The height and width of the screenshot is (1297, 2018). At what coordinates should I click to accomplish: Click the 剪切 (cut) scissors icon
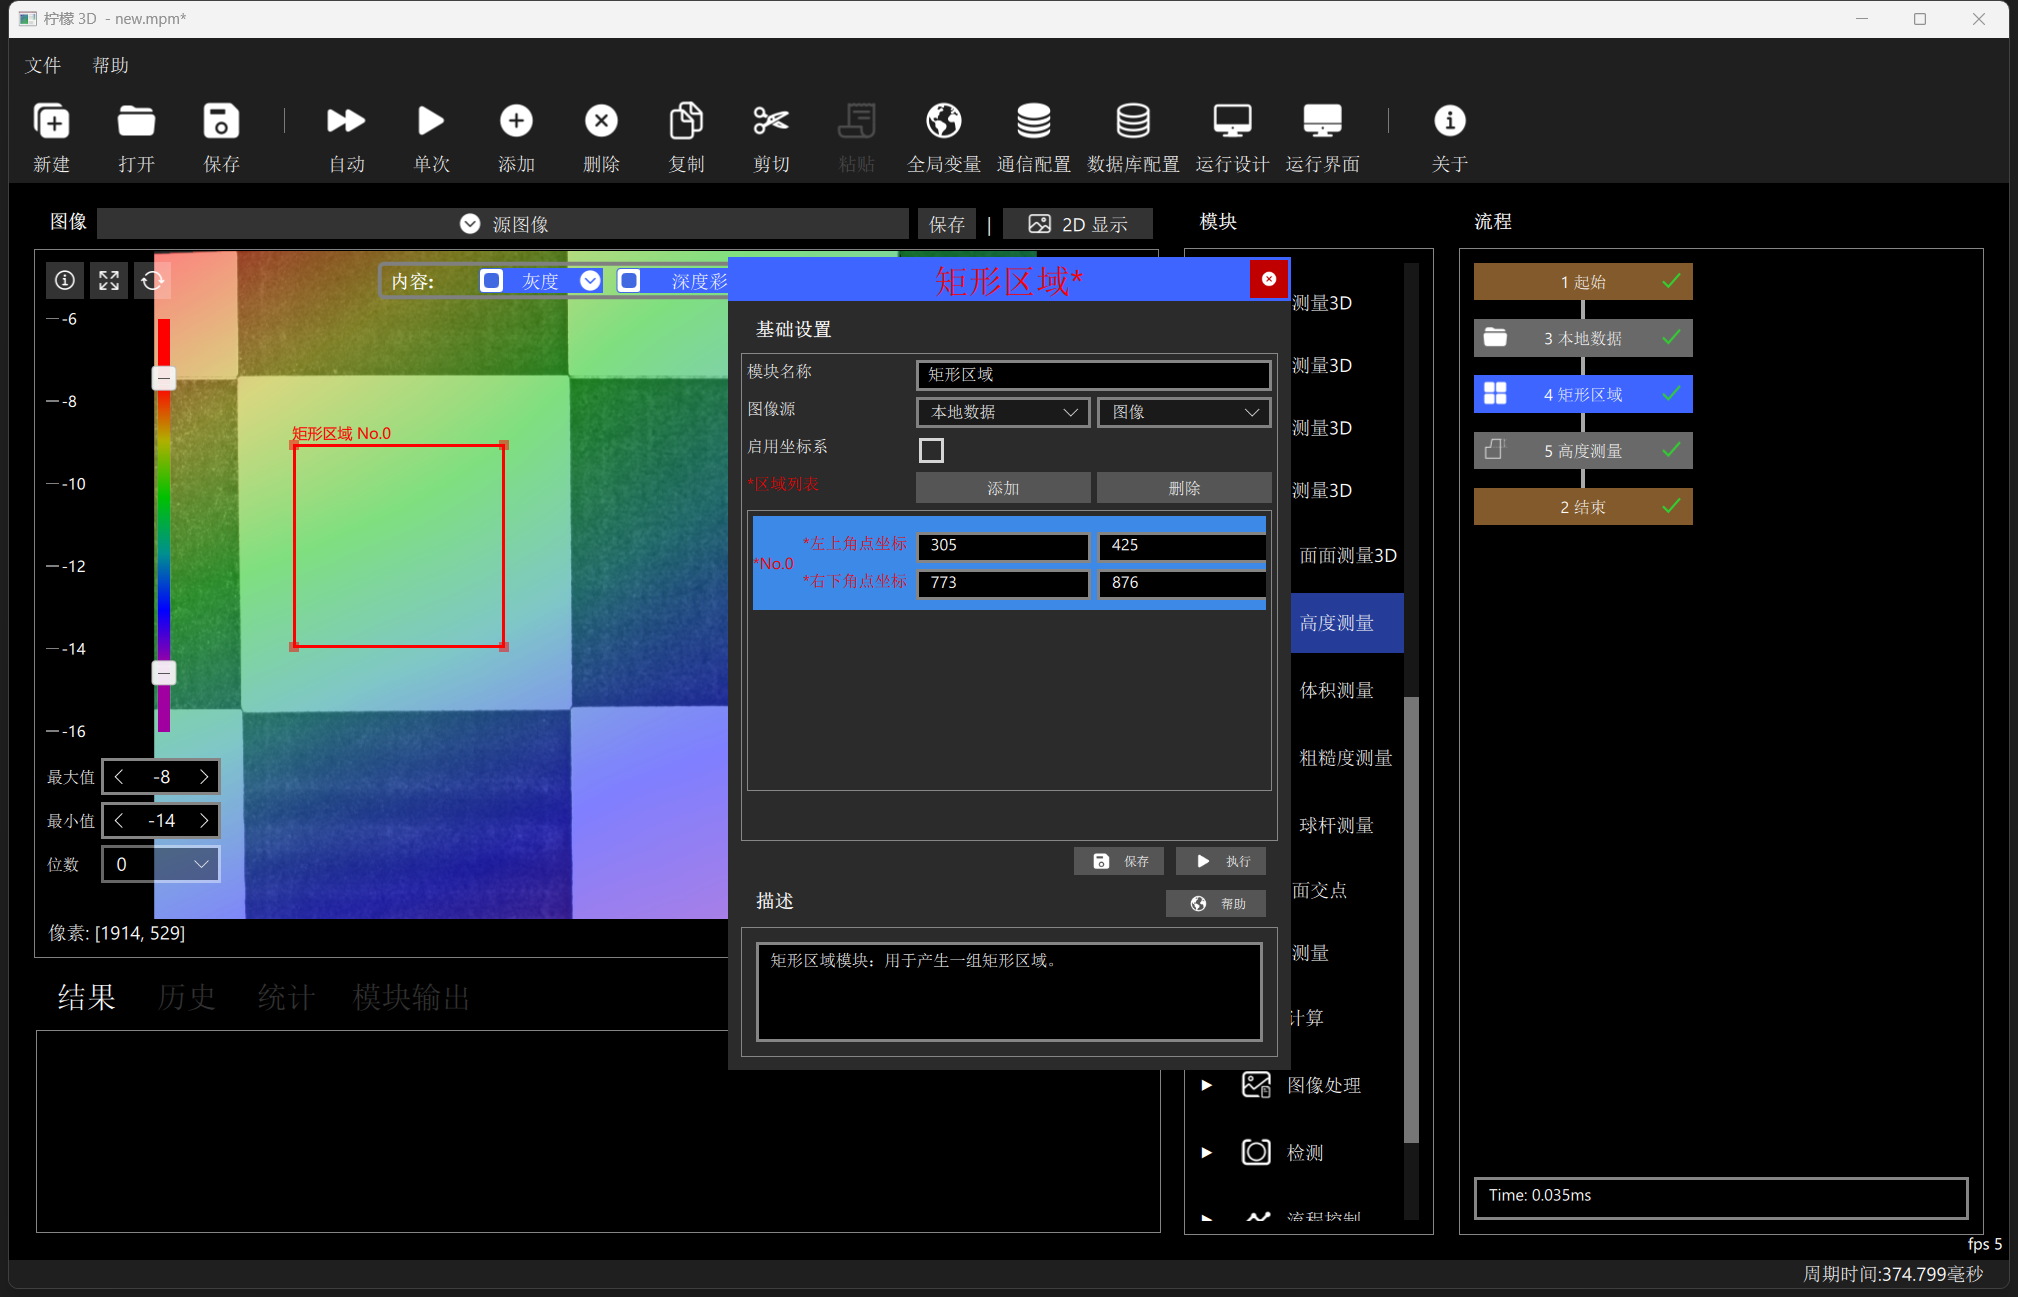(x=771, y=122)
